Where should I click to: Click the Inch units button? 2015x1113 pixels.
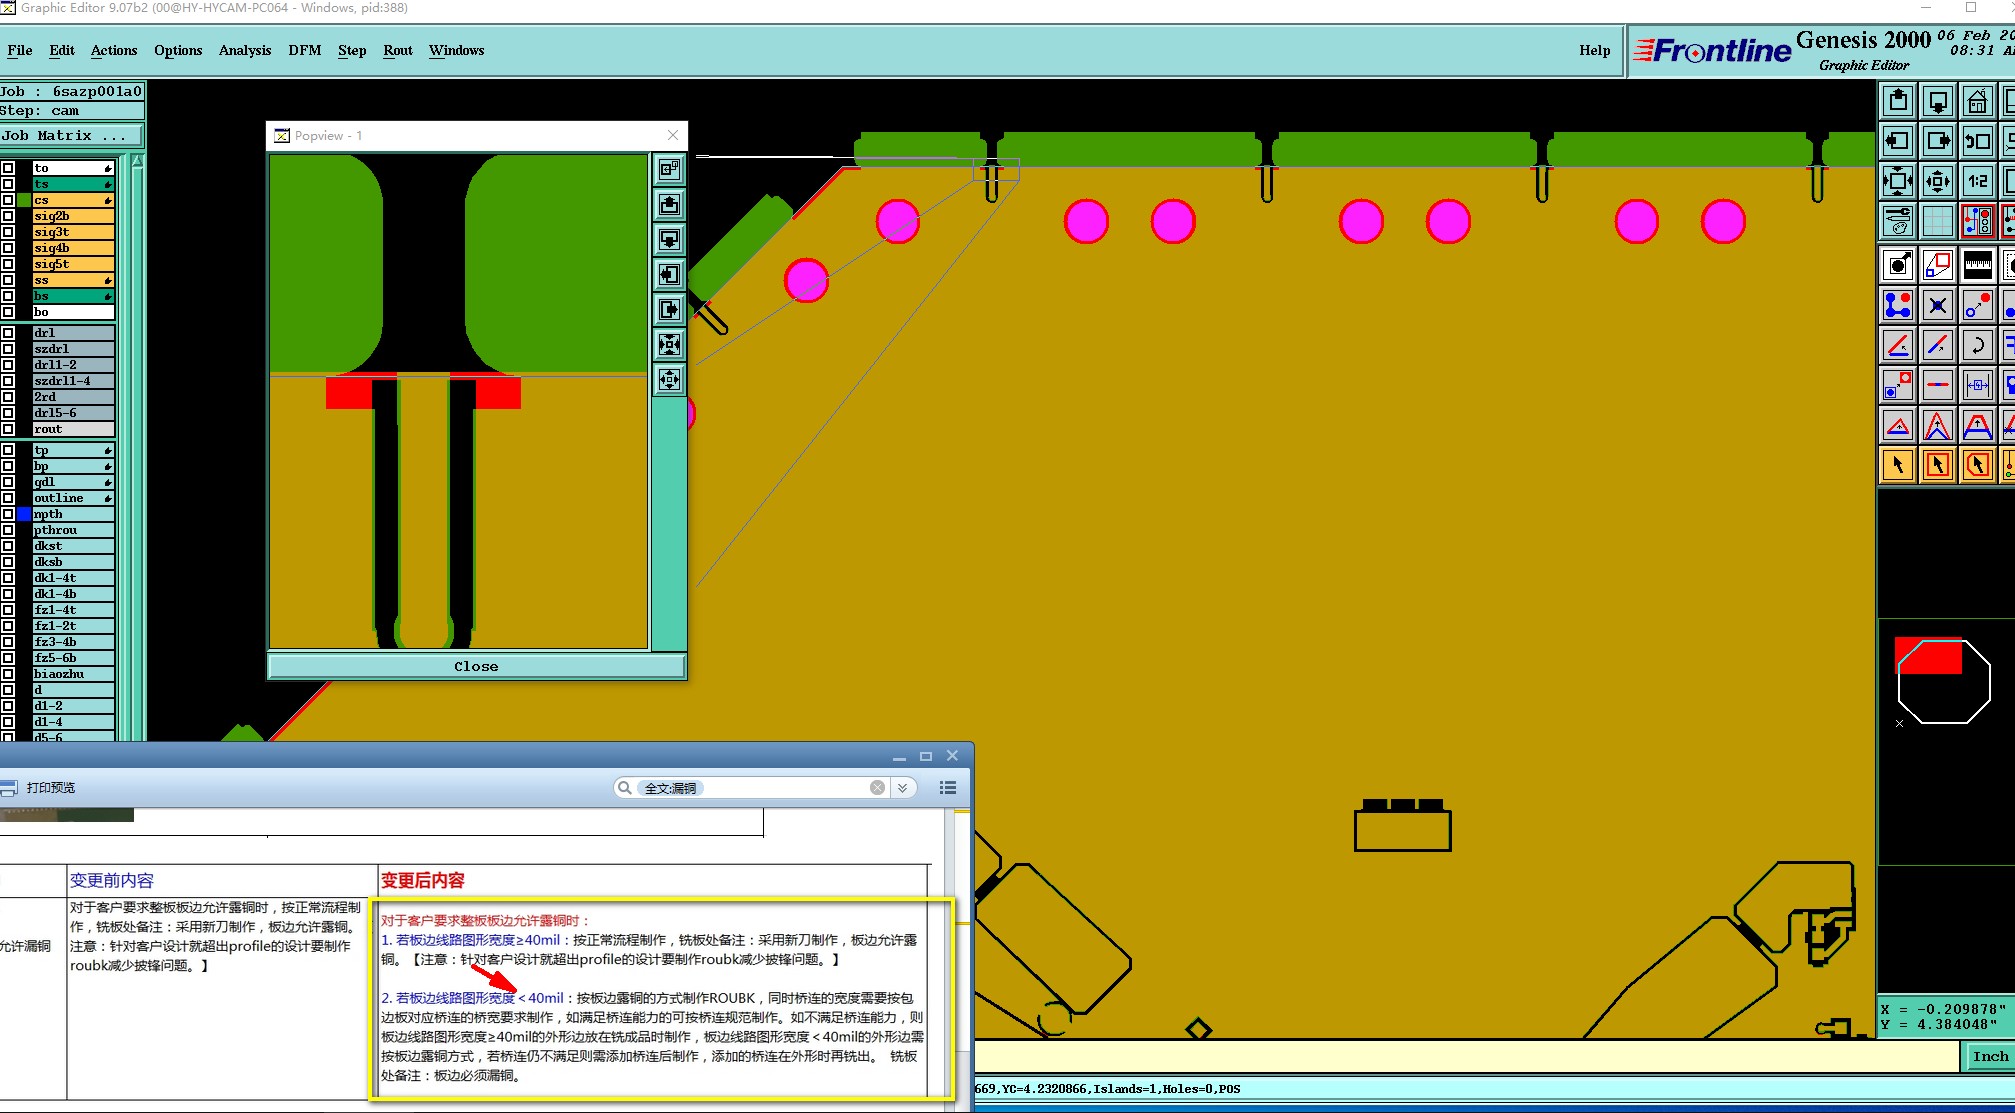click(x=1989, y=1056)
